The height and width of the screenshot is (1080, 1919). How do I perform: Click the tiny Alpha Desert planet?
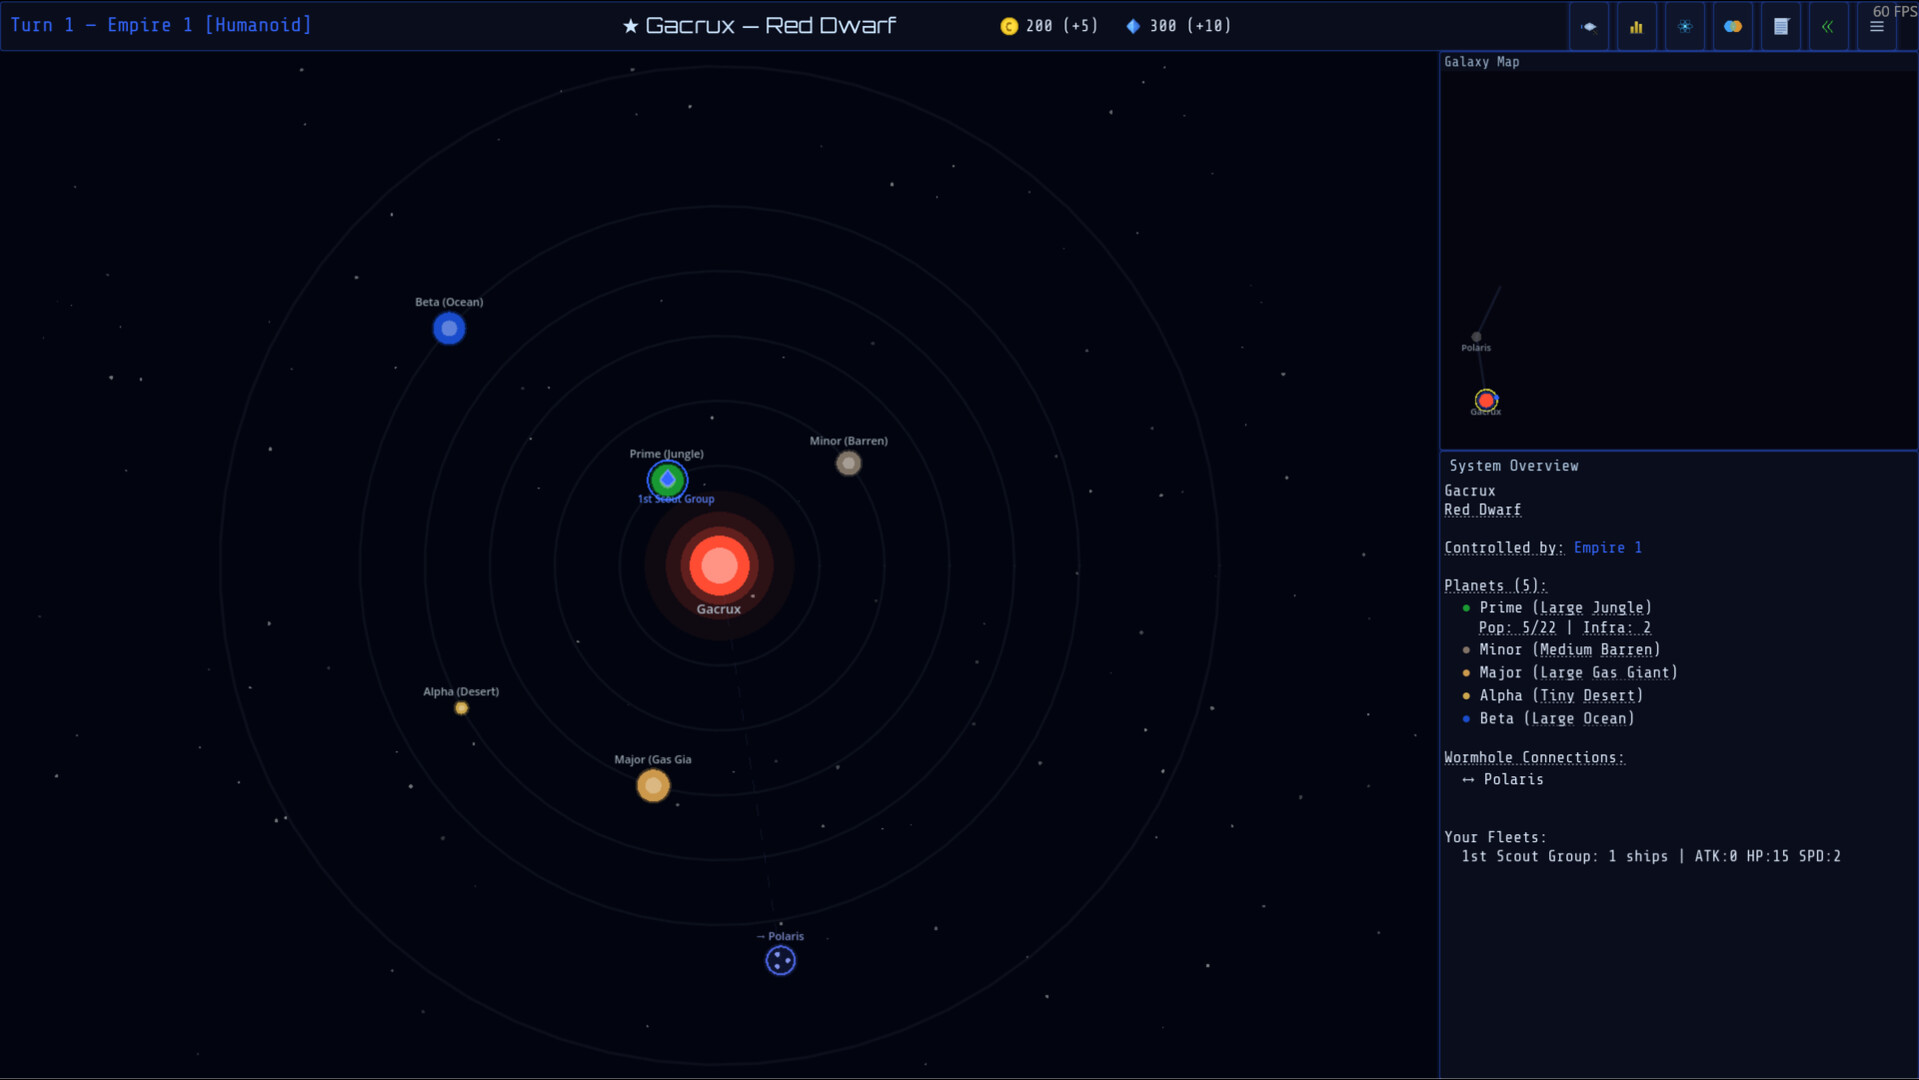pos(461,708)
